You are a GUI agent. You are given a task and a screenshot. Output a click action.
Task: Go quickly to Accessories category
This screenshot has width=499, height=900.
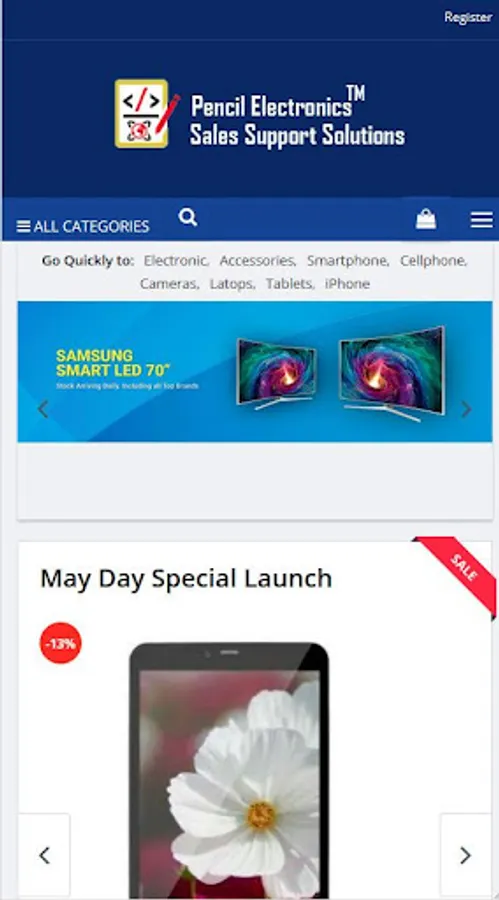[x=257, y=261]
